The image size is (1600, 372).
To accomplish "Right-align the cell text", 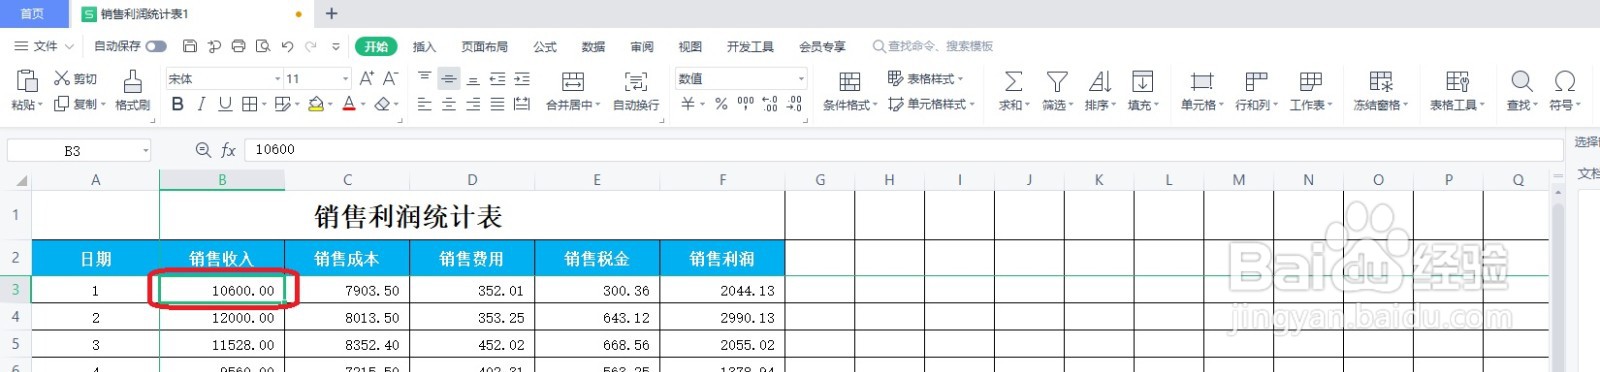I will pyautogui.click(x=473, y=104).
